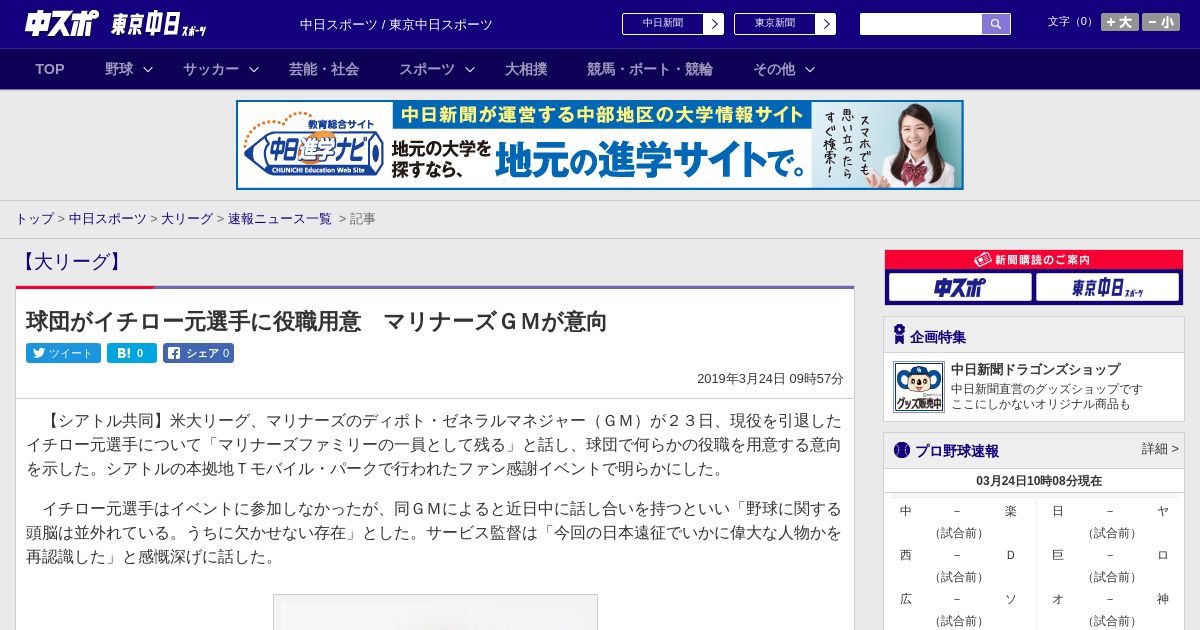
Task: Share article via Twitter ツイート button
Action: tap(63, 353)
